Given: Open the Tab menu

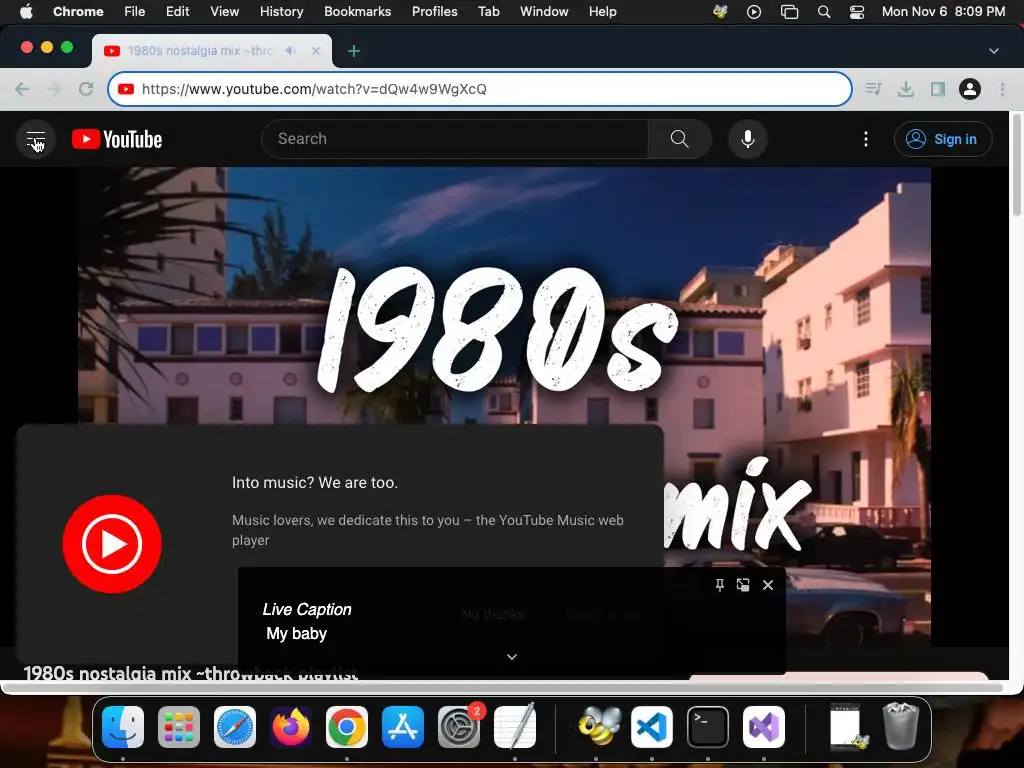Looking at the screenshot, I should click(488, 11).
